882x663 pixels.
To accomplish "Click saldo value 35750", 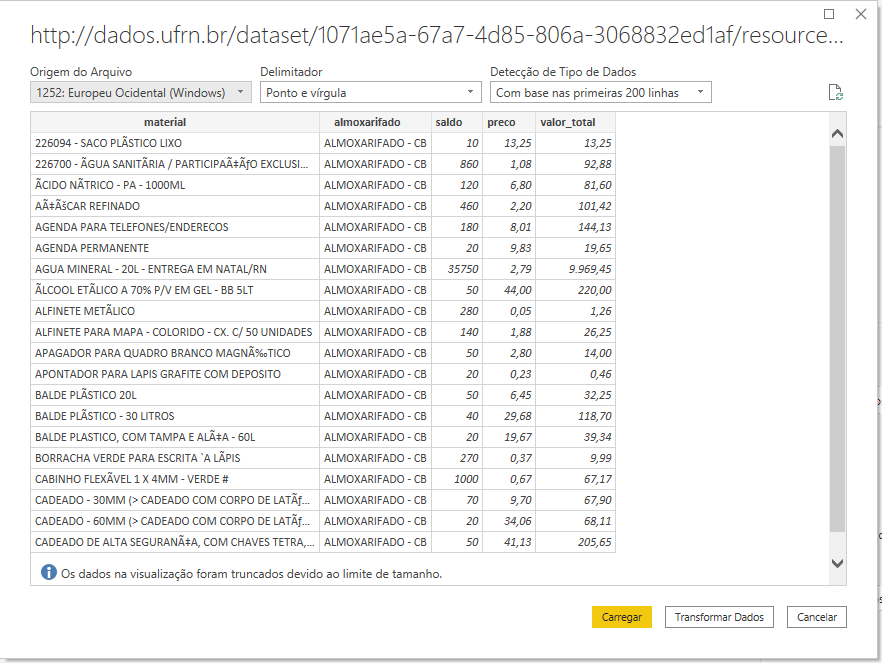I will pos(457,269).
